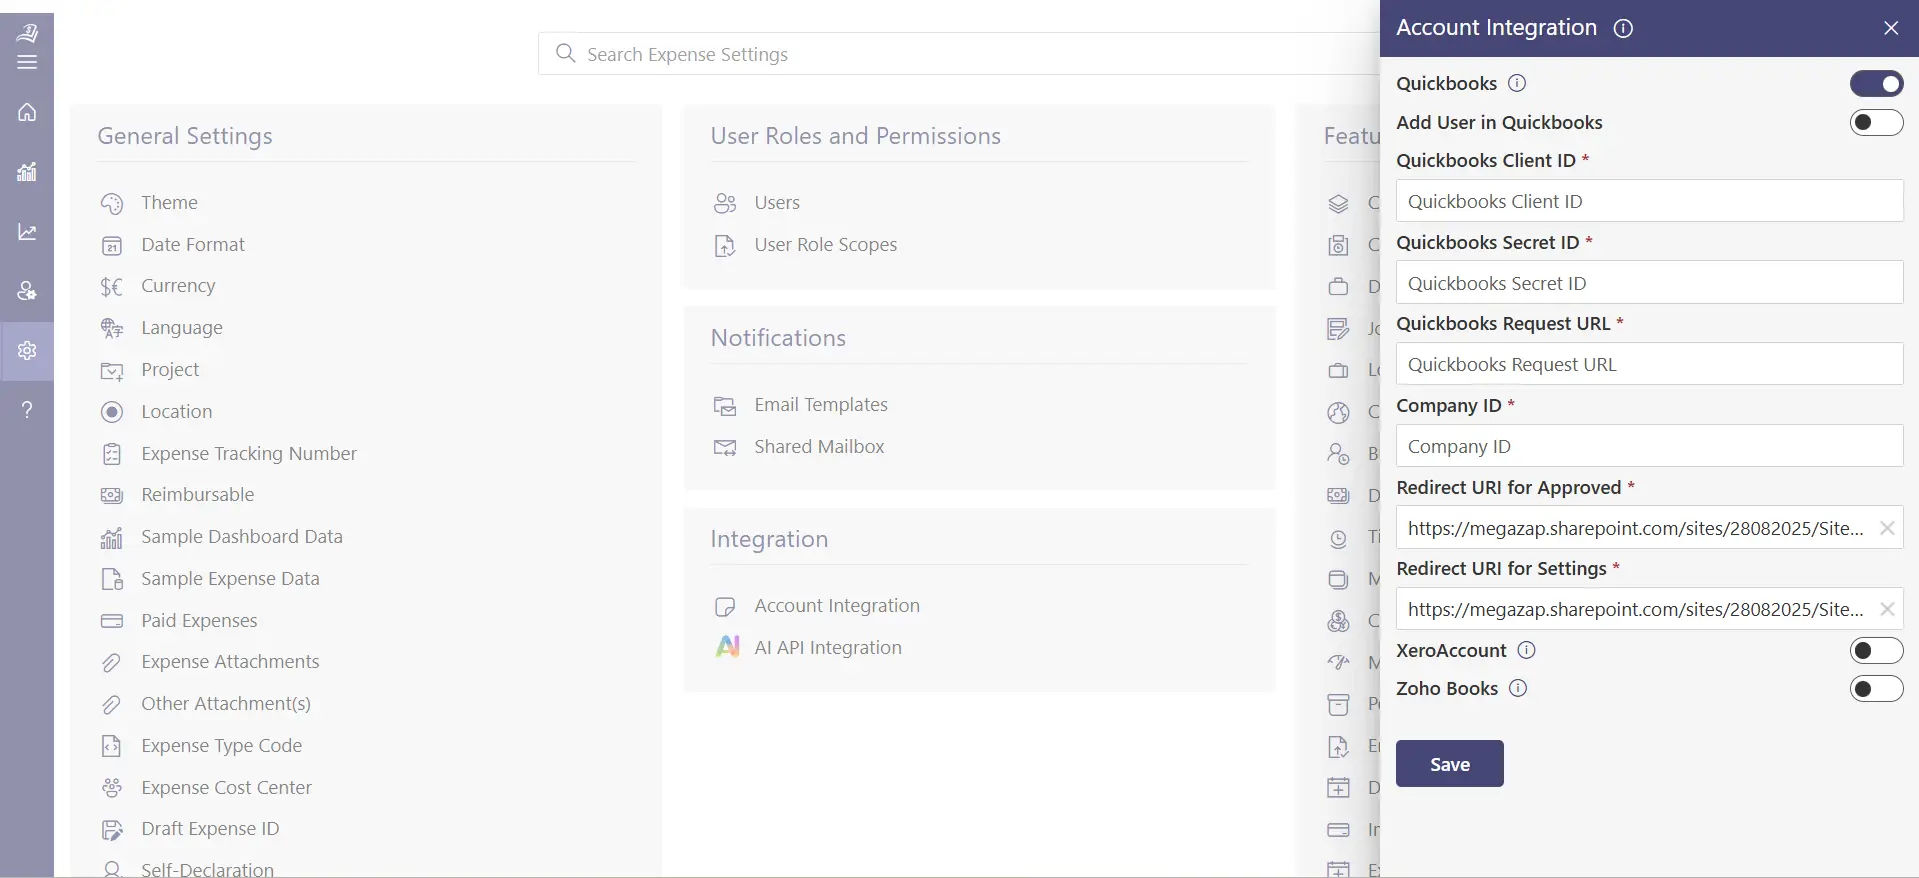Open User Role Scopes settings
Screen dimensions: 1919x878
[825, 244]
